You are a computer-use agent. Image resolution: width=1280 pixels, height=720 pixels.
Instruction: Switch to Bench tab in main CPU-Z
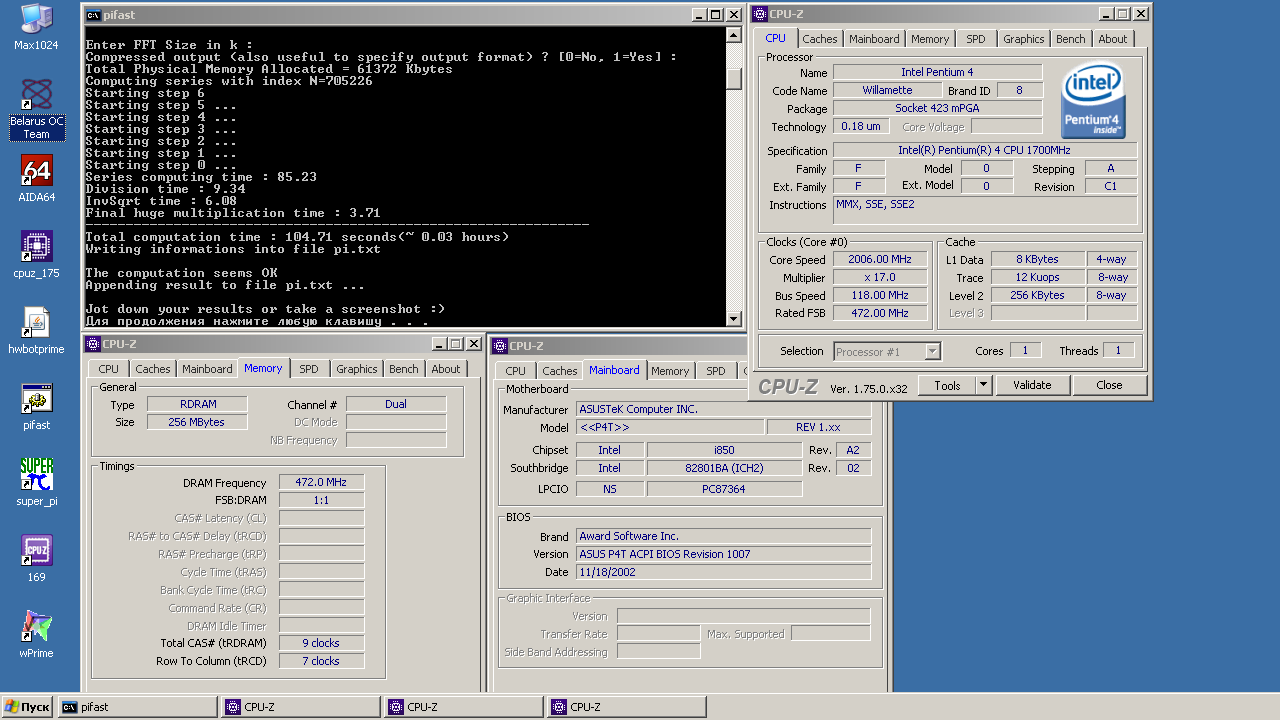click(x=1071, y=39)
